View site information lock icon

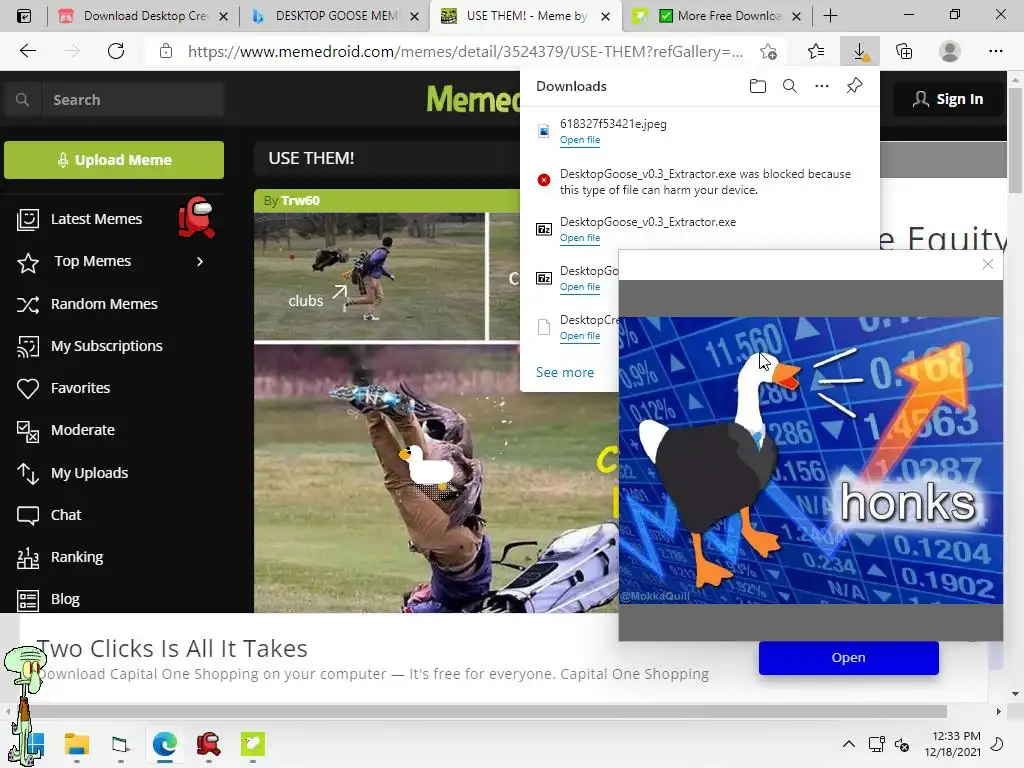[x=166, y=51]
